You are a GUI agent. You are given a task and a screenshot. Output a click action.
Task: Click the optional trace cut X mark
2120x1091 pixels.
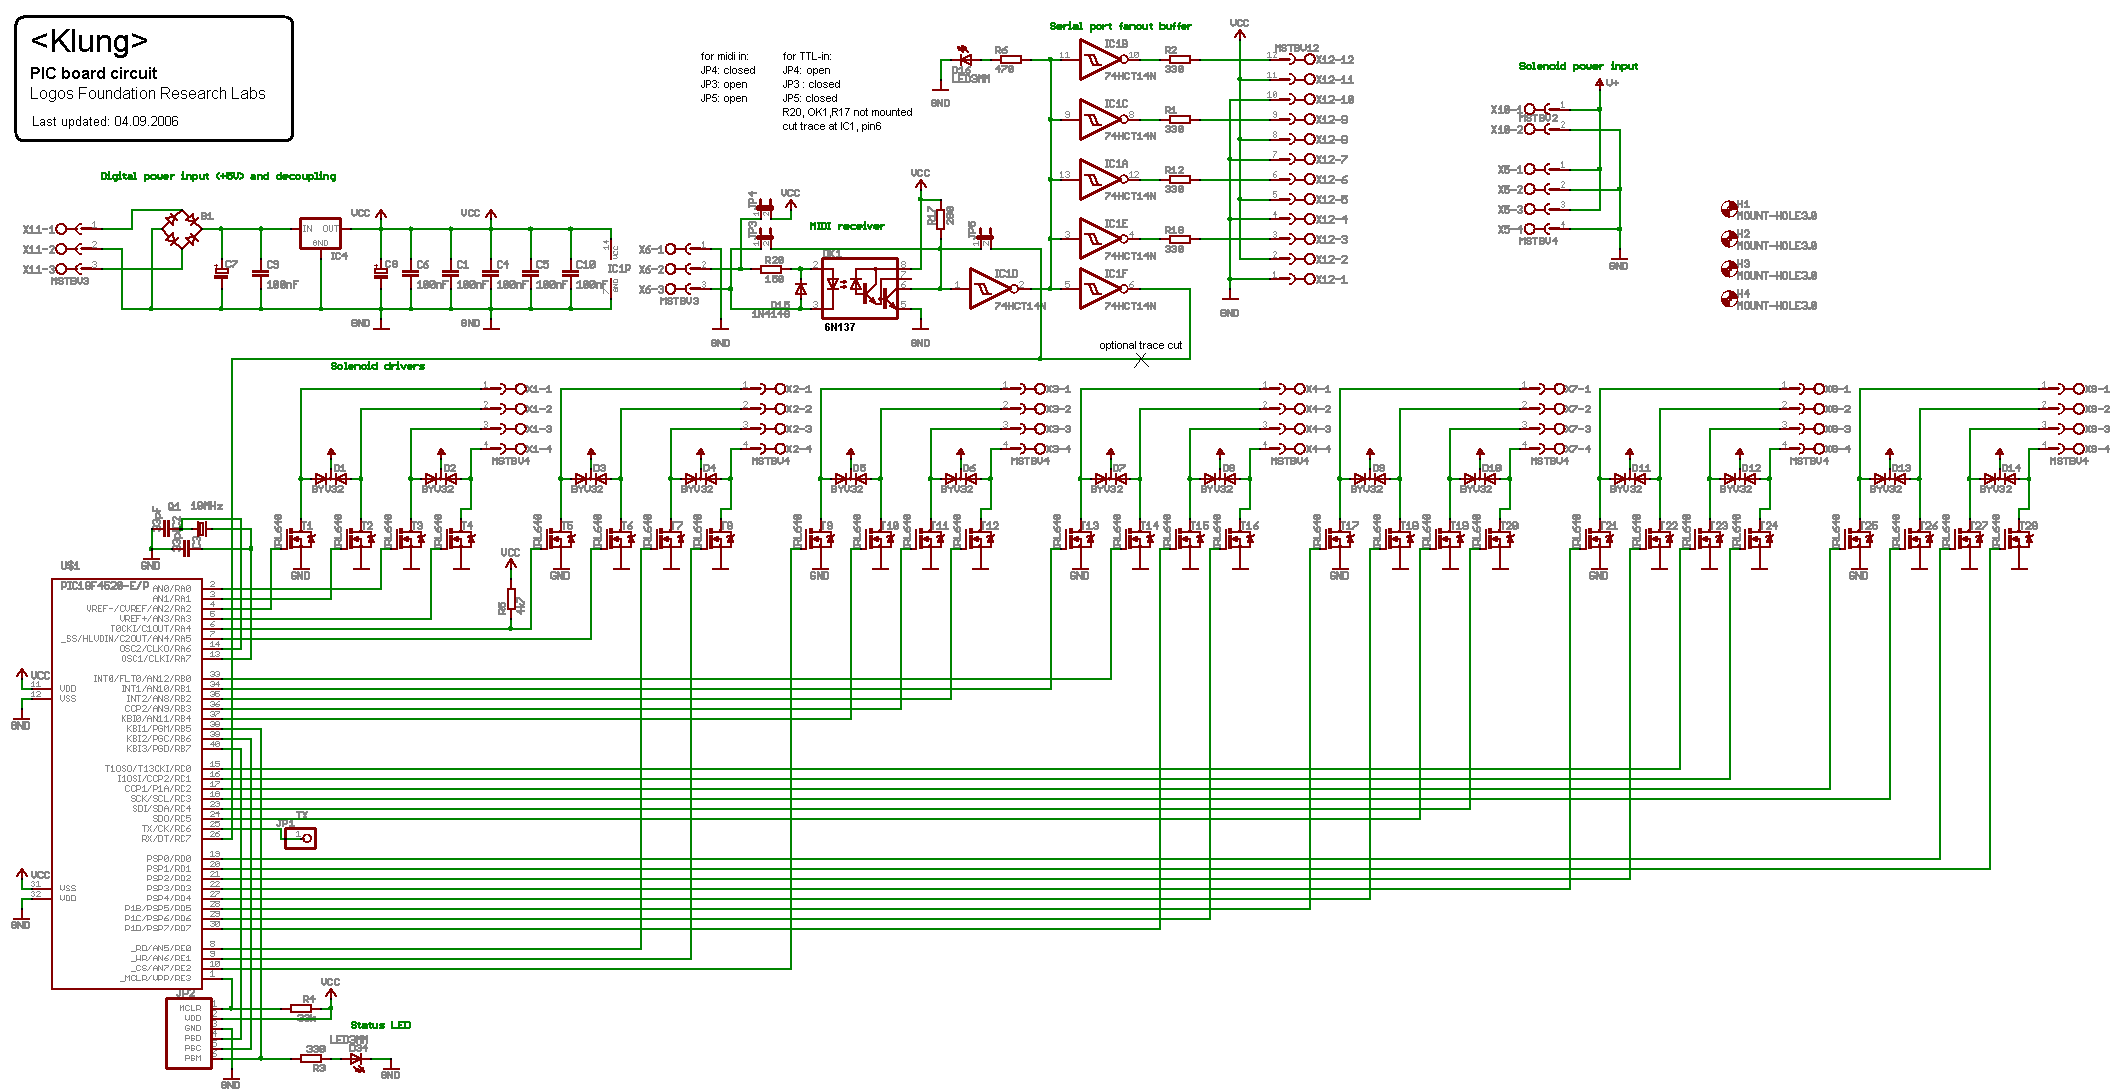1141,360
